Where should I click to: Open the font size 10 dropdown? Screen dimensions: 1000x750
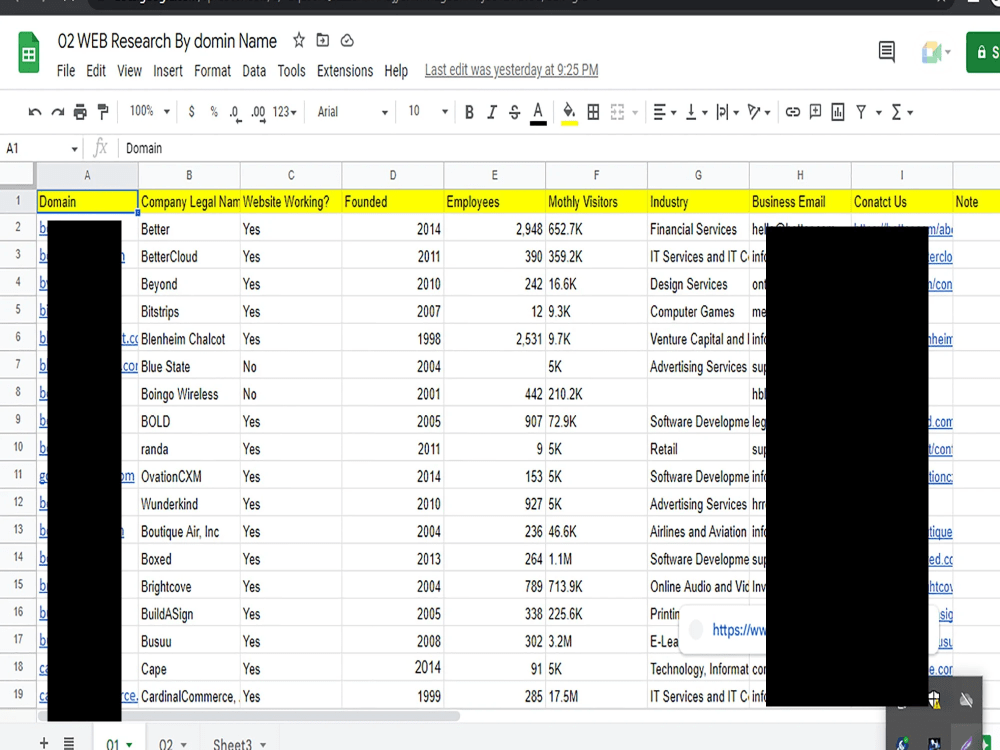(427, 112)
